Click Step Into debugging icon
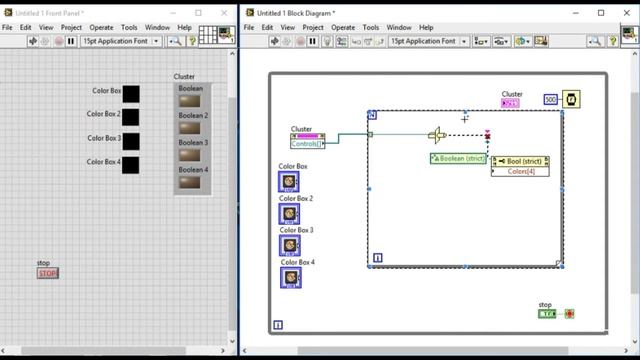640x360 pixels. [x=356, y=41]
